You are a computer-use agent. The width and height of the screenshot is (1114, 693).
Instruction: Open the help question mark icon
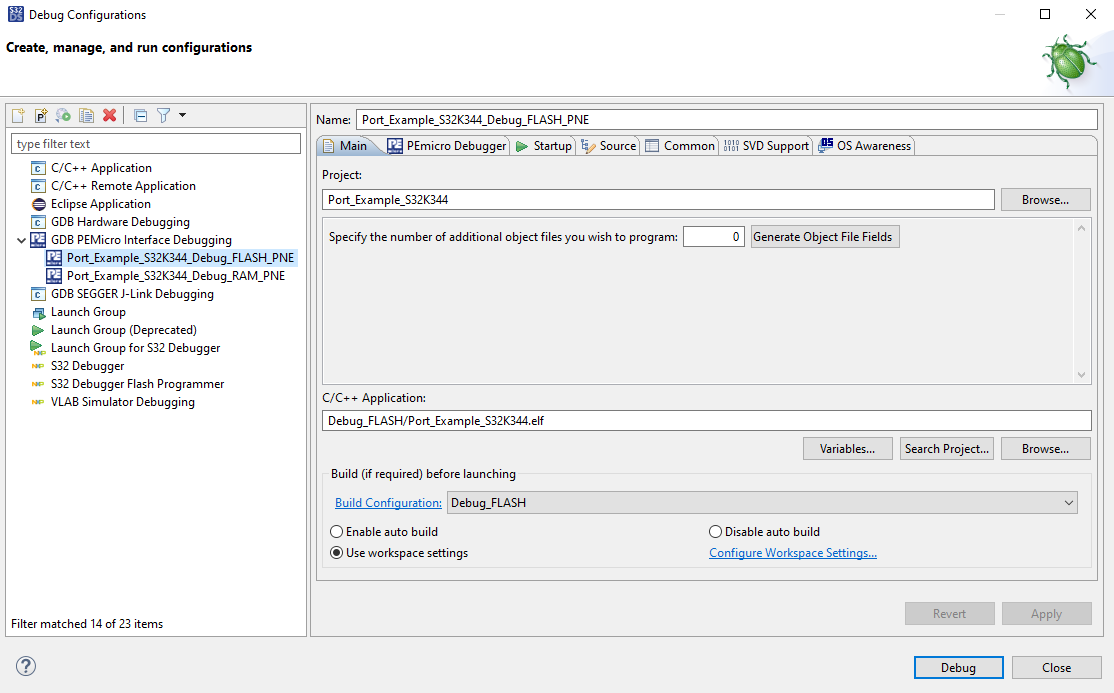(26, 667)
